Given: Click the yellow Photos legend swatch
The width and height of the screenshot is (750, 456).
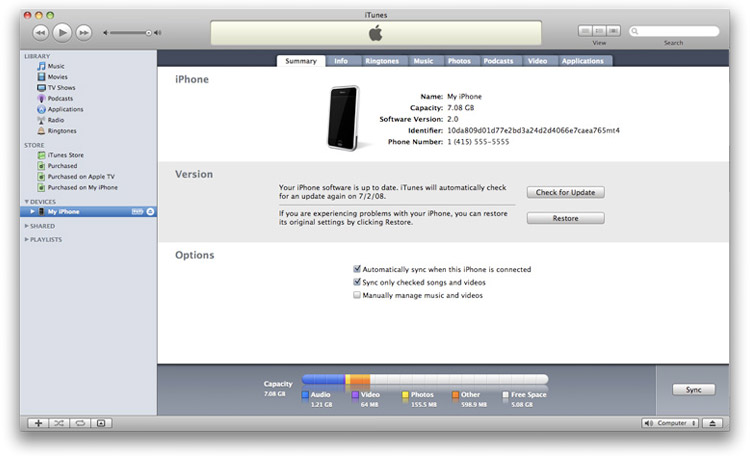Looking at the screenshot, I should click(405, 395).
